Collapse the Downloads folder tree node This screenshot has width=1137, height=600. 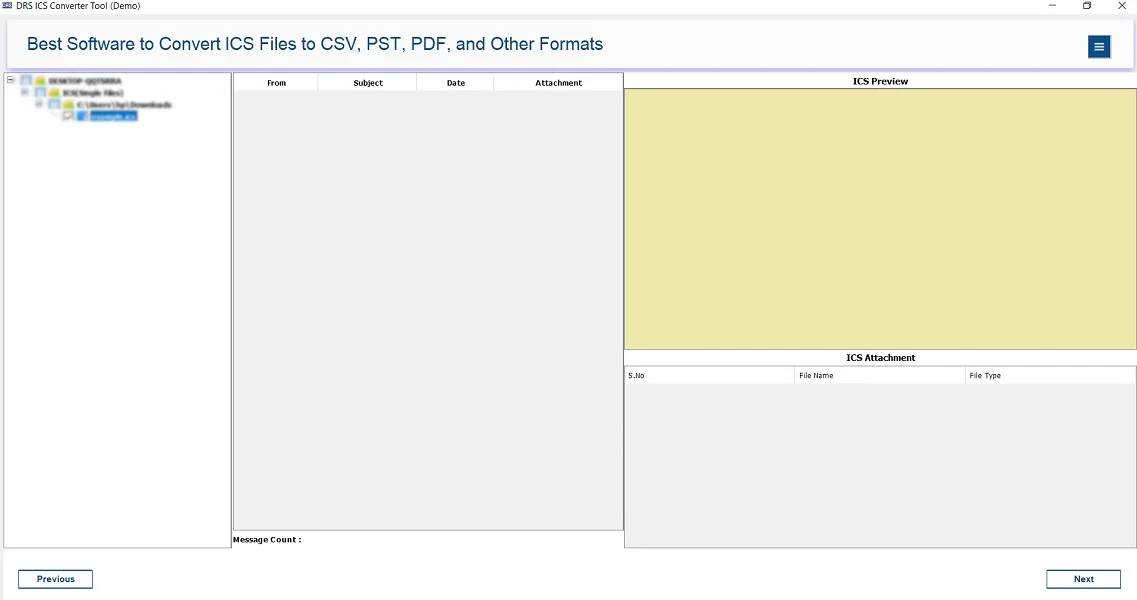pos(39,104)
